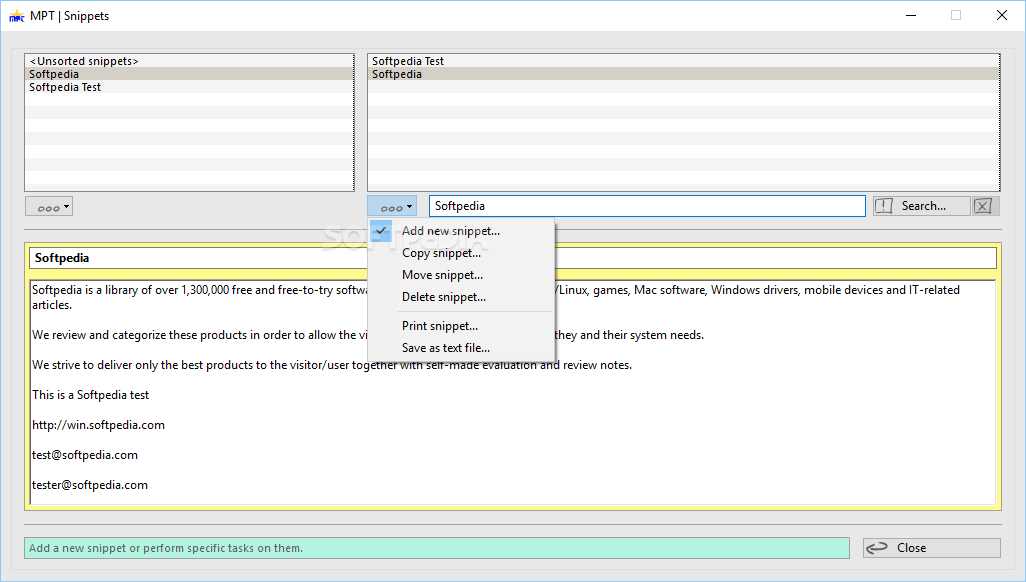The image size is (1026, 582).
Task: Click the snippet title field showing Softpedia
Action: click(512, 258)
